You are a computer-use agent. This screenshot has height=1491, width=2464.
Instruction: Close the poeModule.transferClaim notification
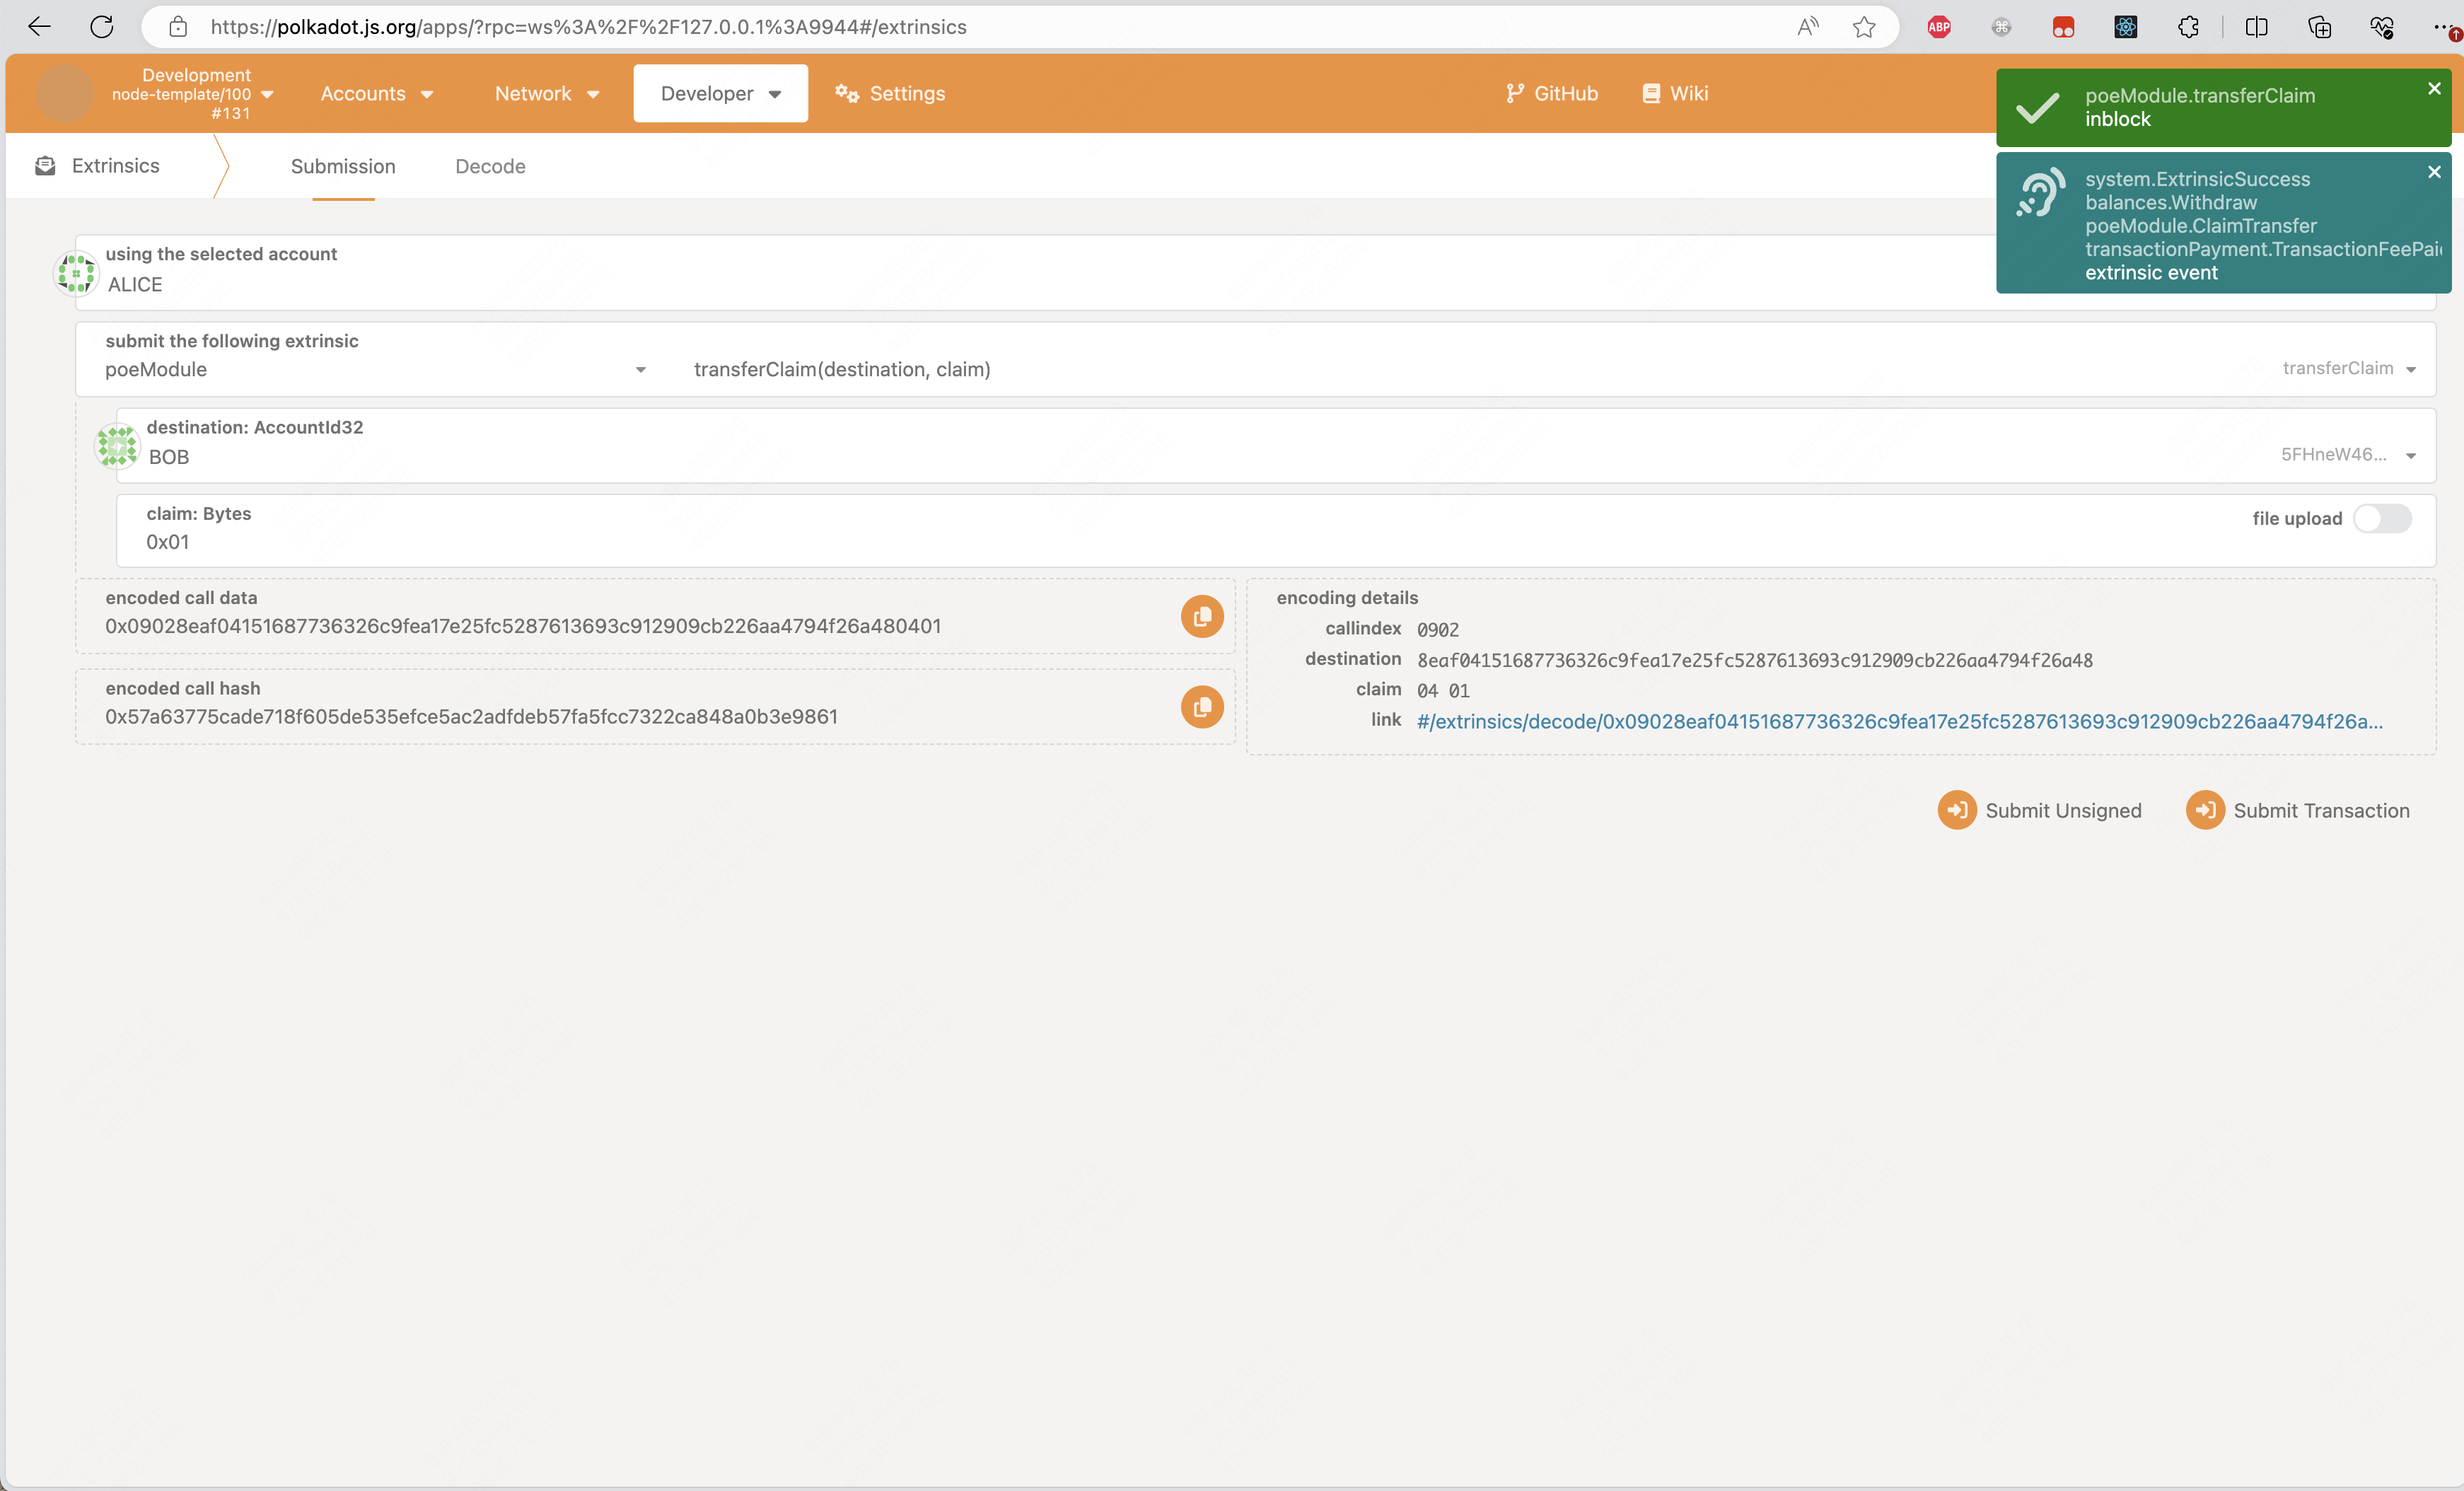[2434, 89]
